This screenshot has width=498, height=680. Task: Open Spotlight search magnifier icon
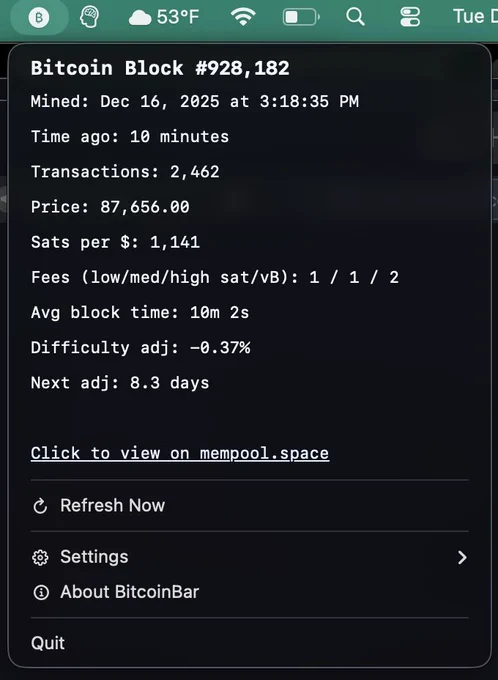click(355, 17)
